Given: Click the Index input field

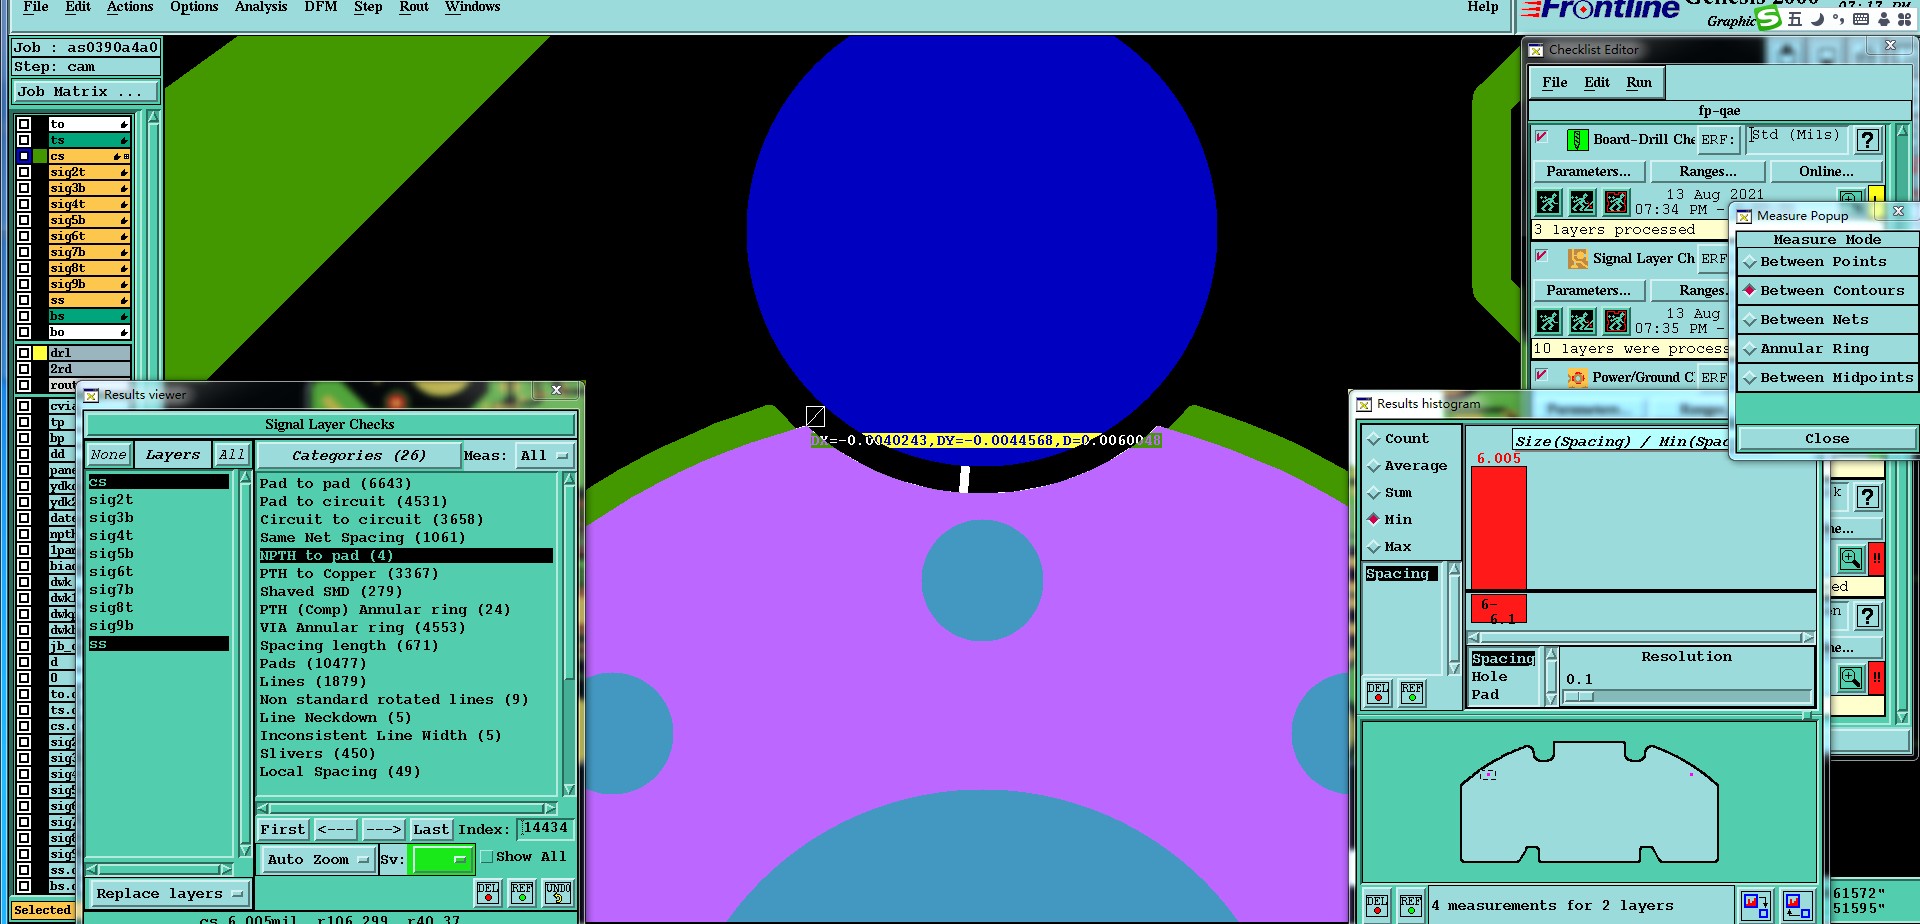Looking at the screenshot, I should pos(545,829).
